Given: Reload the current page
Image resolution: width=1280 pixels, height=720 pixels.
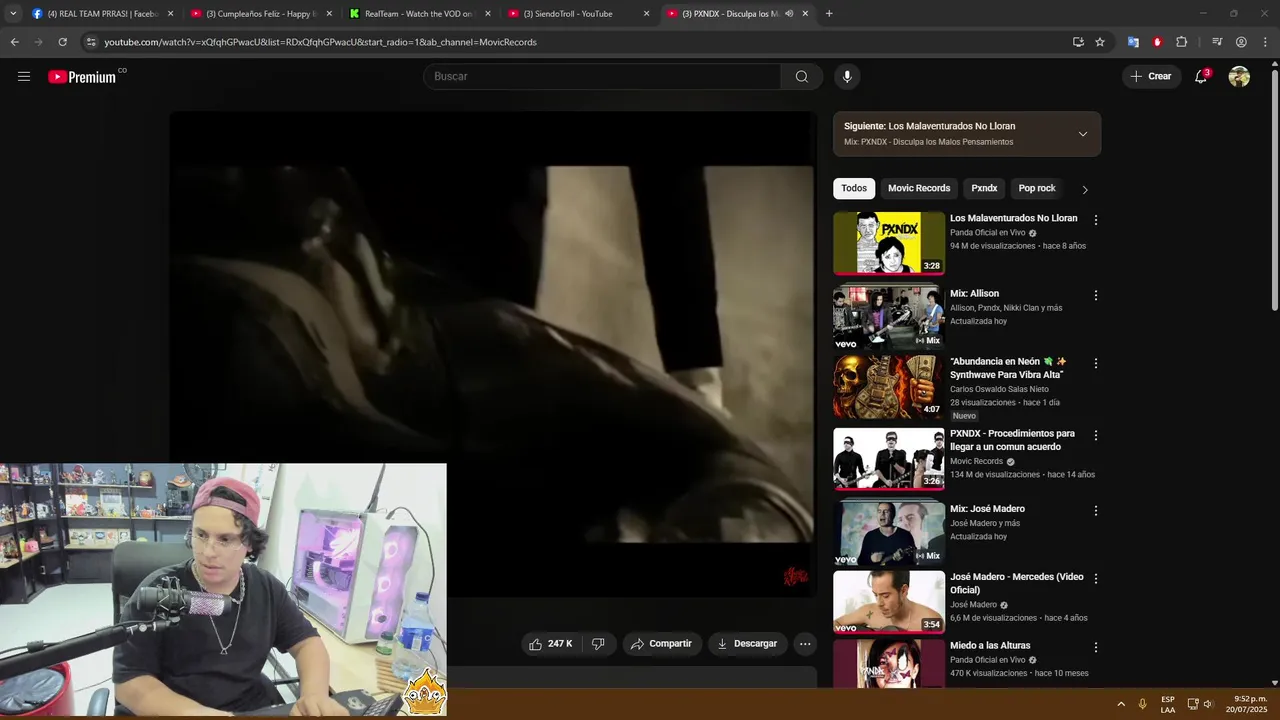Looking at the screenshot, I should pos(62,42).
